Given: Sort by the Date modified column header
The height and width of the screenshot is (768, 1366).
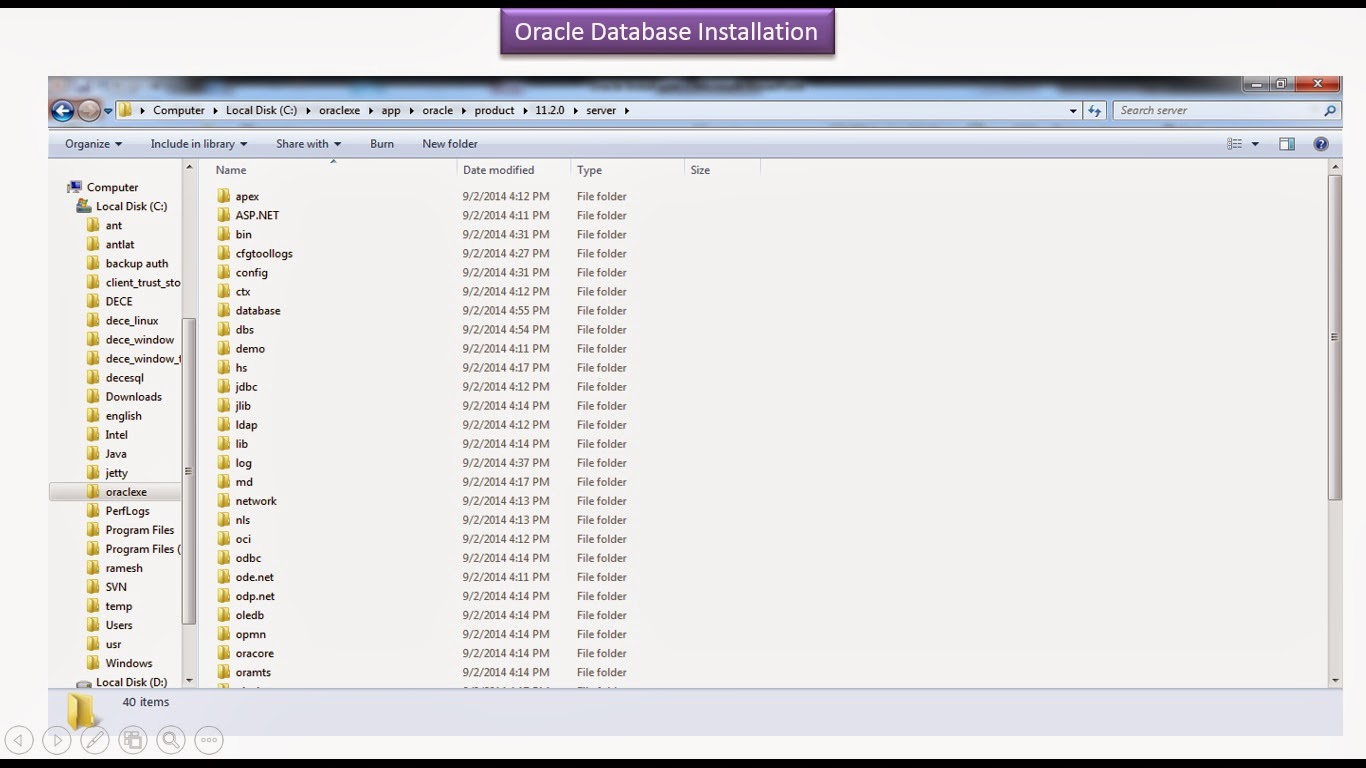Looking at the screenshot, I should pos(514,170).
